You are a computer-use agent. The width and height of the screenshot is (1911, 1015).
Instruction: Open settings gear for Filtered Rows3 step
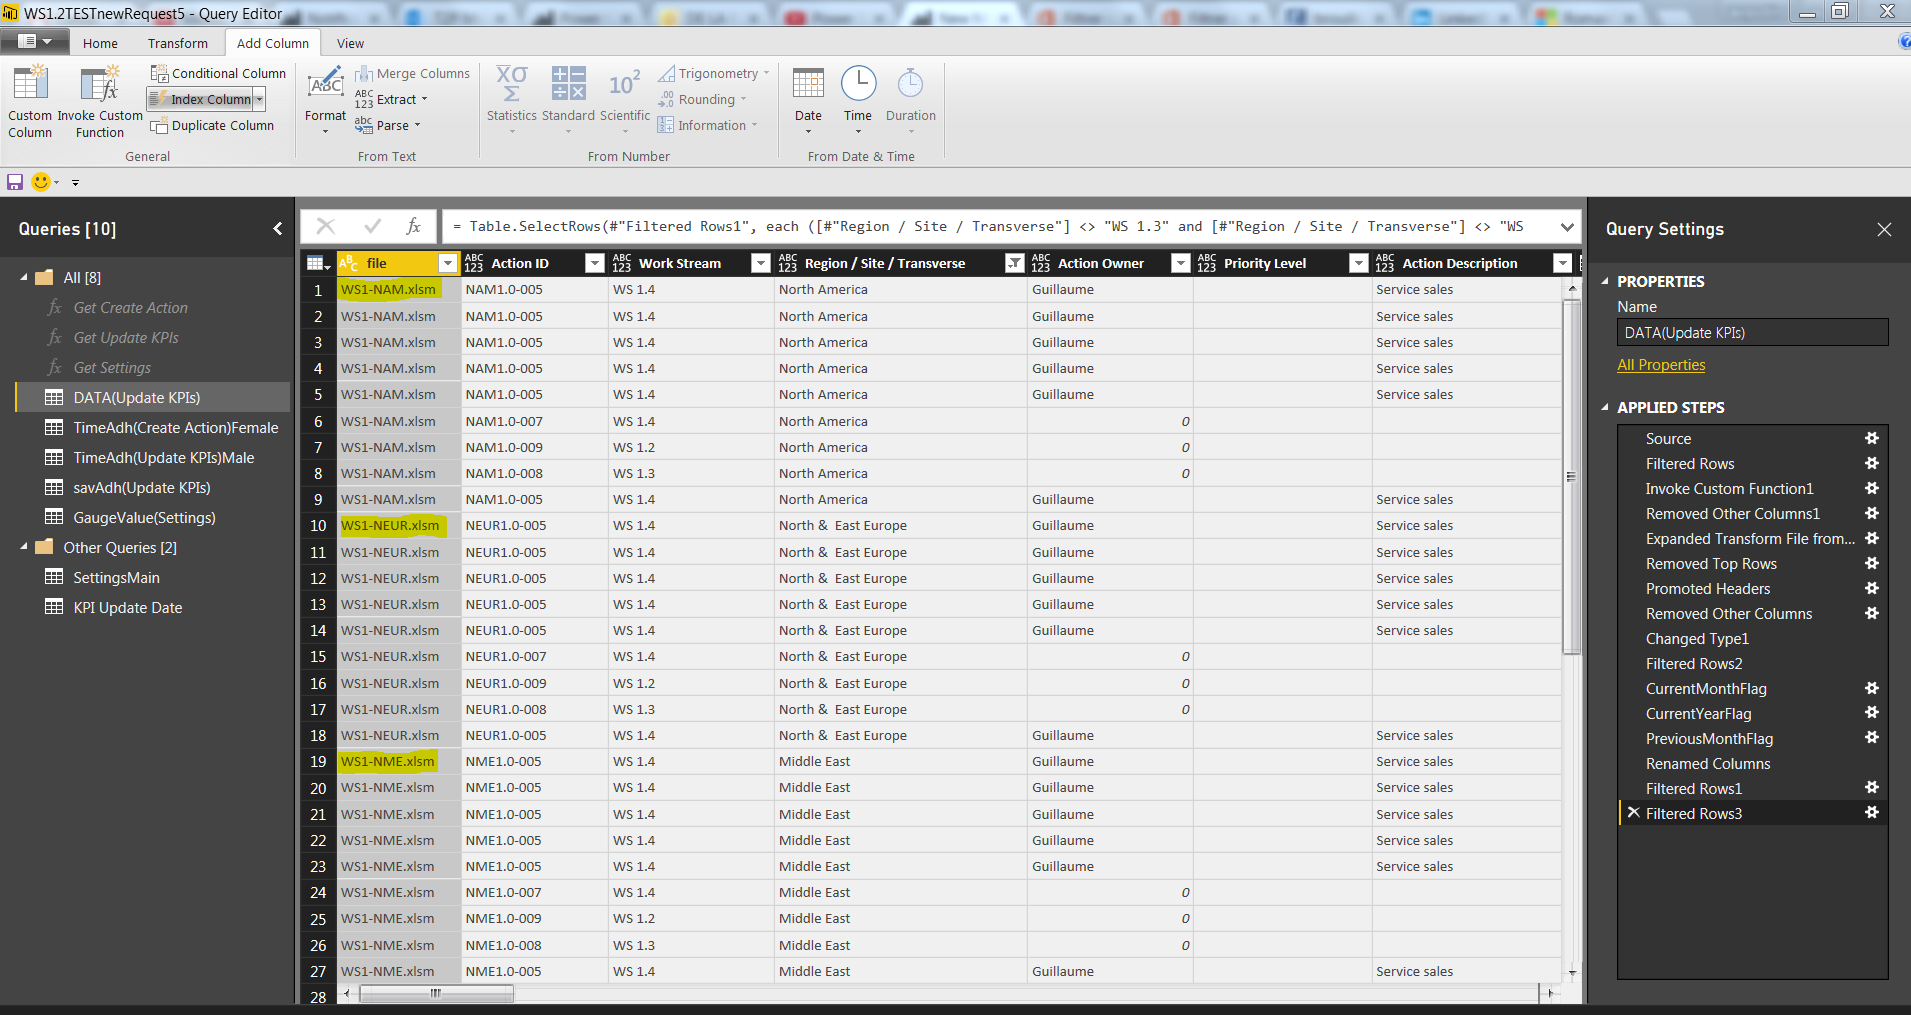pyautogui.click(x=1872, y=813)
